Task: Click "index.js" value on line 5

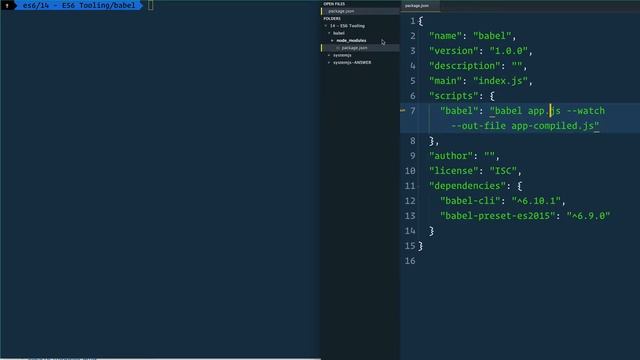Action: pyautogui.click(x=500, y=81)
